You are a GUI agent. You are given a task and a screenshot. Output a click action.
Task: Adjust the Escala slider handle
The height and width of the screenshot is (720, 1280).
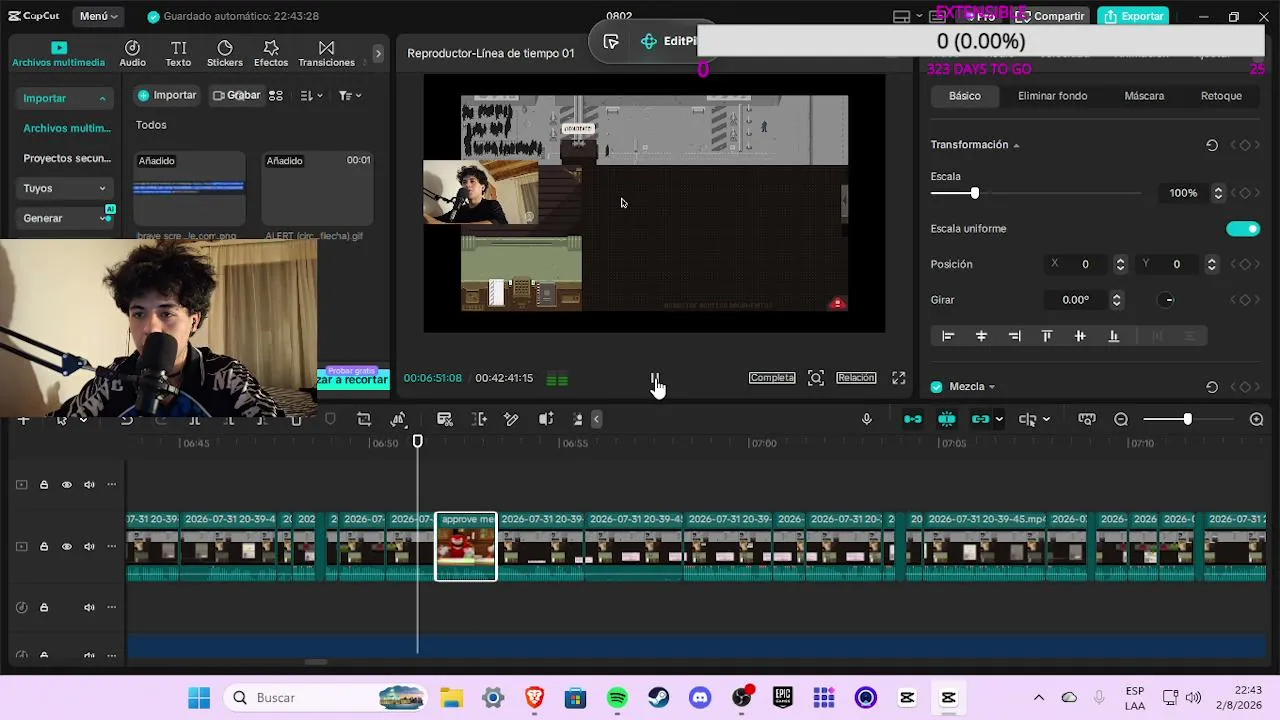tap(974, 193)
